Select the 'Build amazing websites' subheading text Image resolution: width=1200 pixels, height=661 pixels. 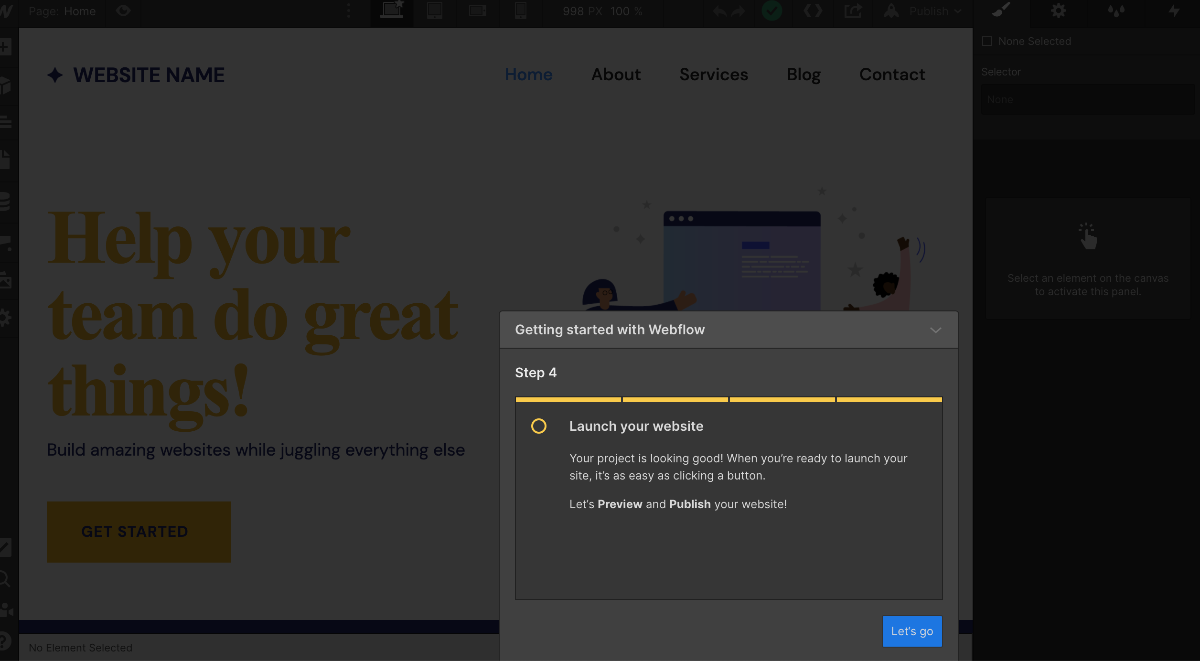[x=256, y=450]
